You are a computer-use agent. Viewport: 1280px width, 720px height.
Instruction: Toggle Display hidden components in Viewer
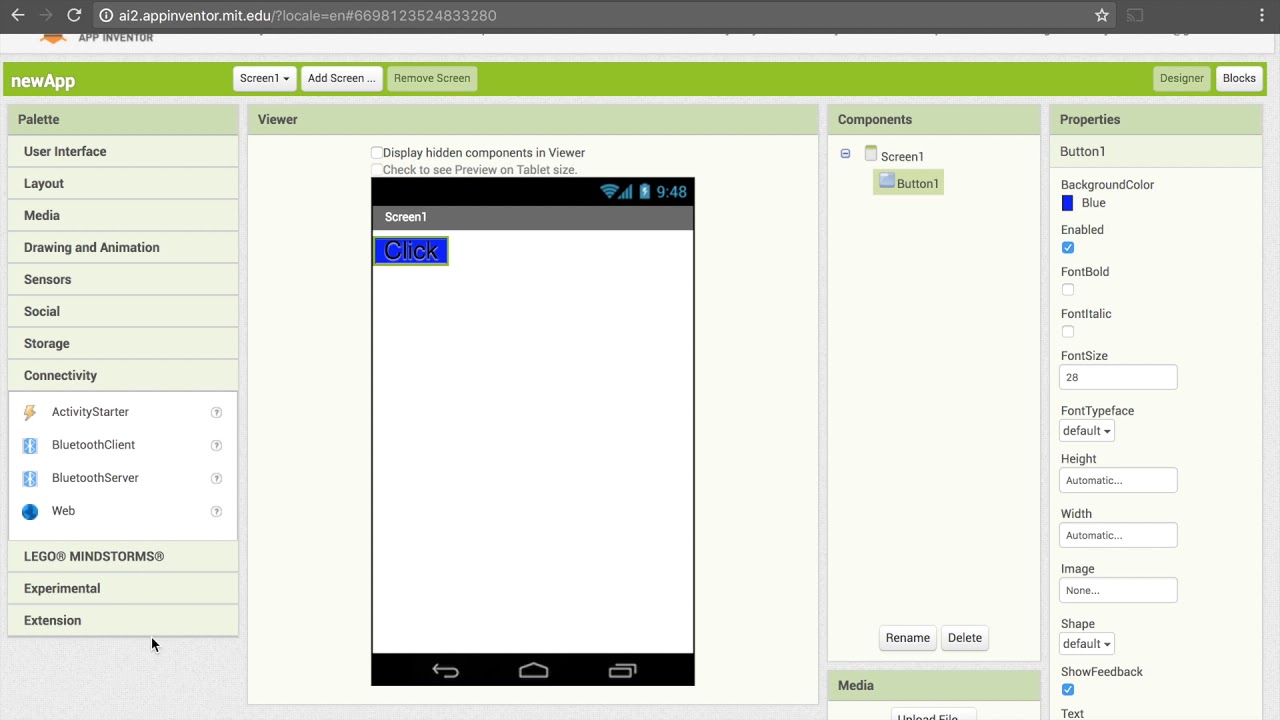[377, 153]
